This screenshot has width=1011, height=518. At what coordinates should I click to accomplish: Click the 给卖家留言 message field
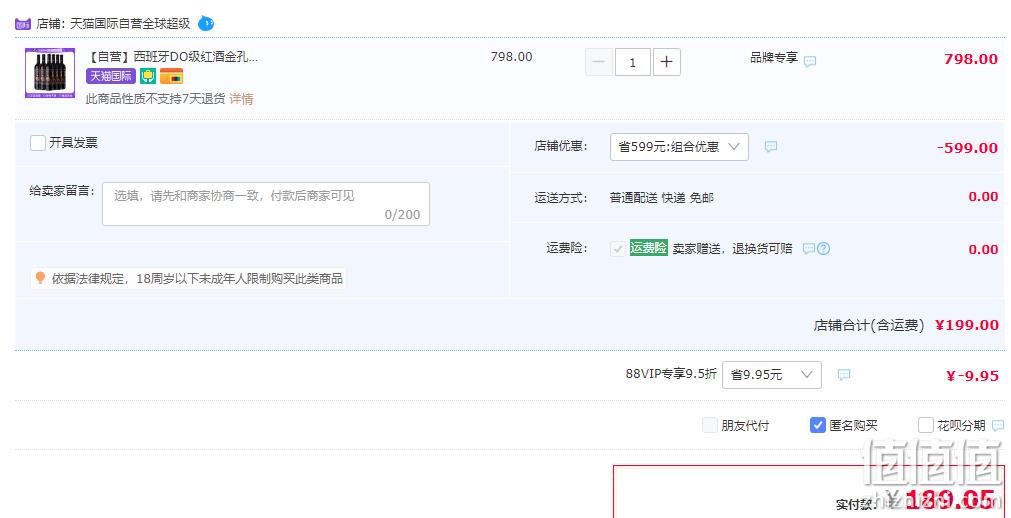(266, 204)
